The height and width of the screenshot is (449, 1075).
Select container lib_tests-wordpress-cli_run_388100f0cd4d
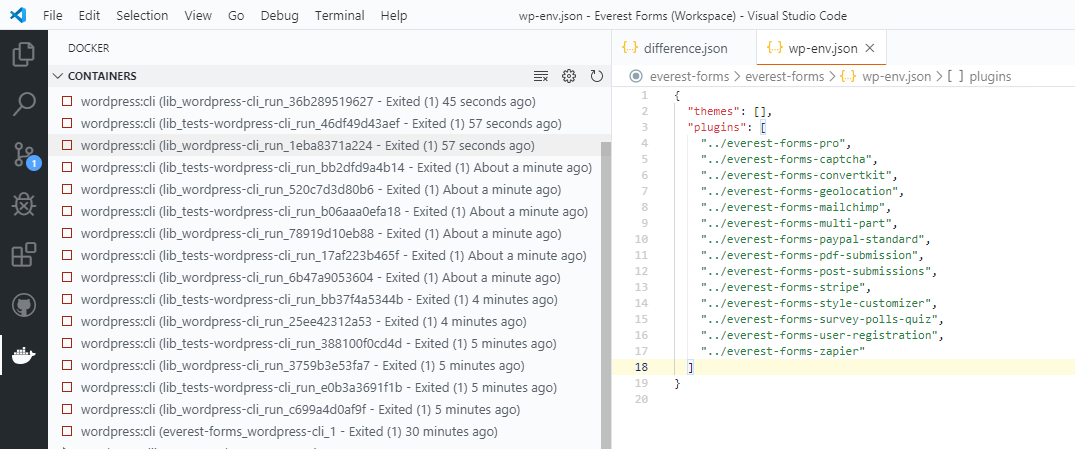[x=324, y=343]
